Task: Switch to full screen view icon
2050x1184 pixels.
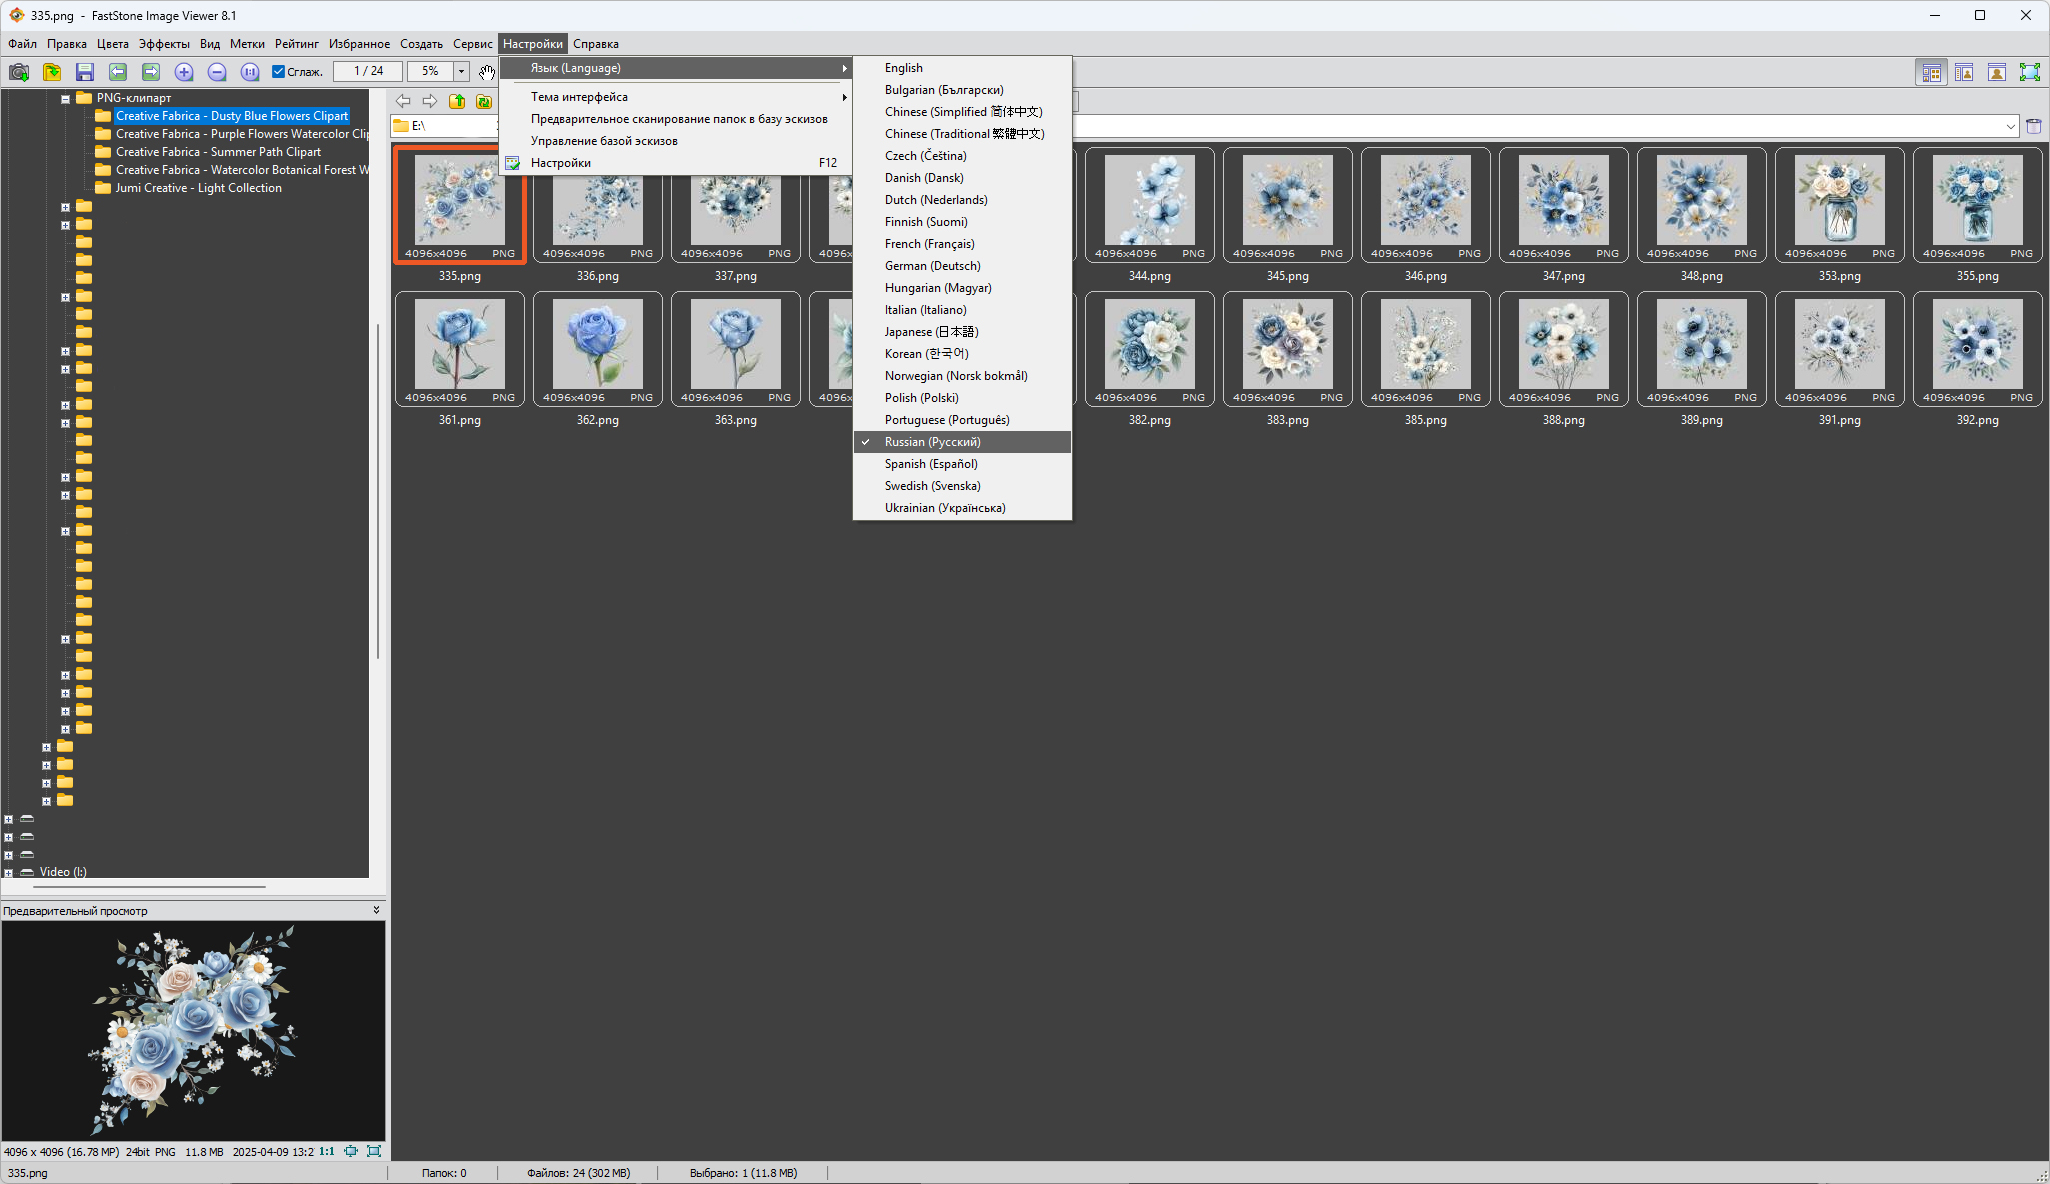Action: [x=2029, y=72]
